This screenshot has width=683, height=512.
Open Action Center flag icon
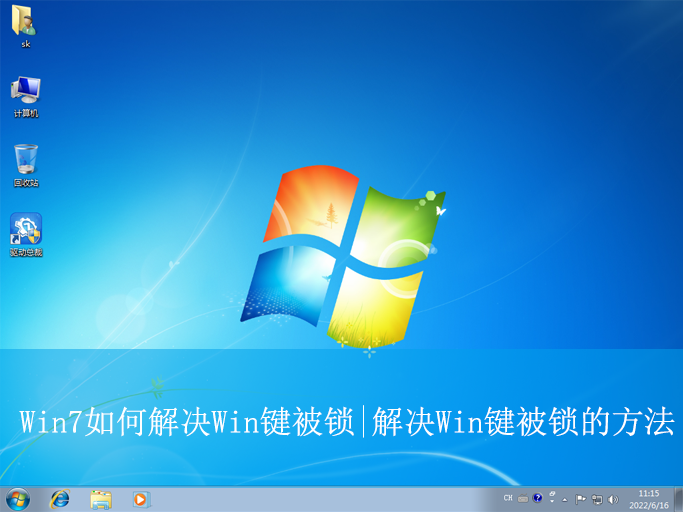coord(580,498)
